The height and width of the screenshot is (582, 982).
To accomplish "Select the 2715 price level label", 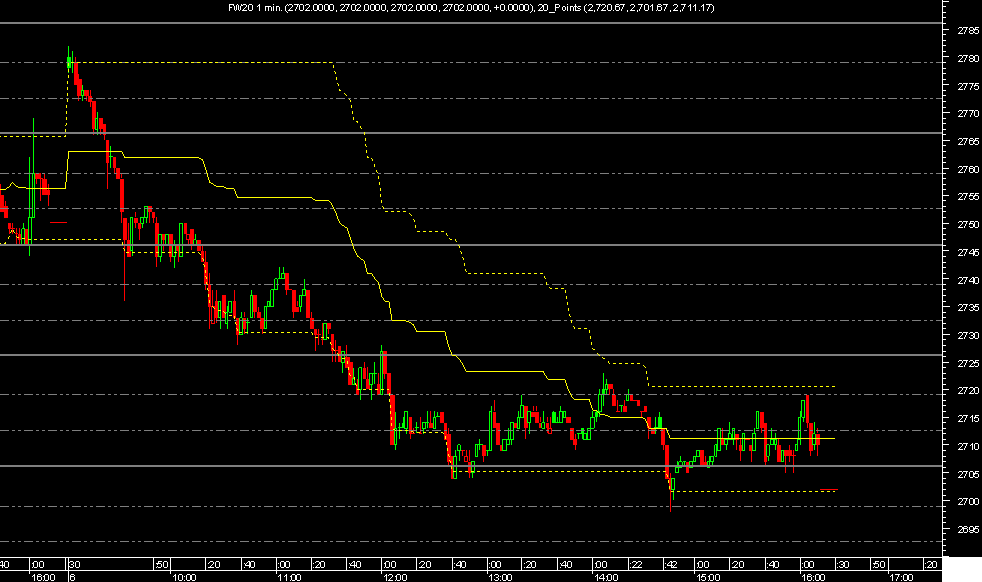I will (x=968, y=418).
